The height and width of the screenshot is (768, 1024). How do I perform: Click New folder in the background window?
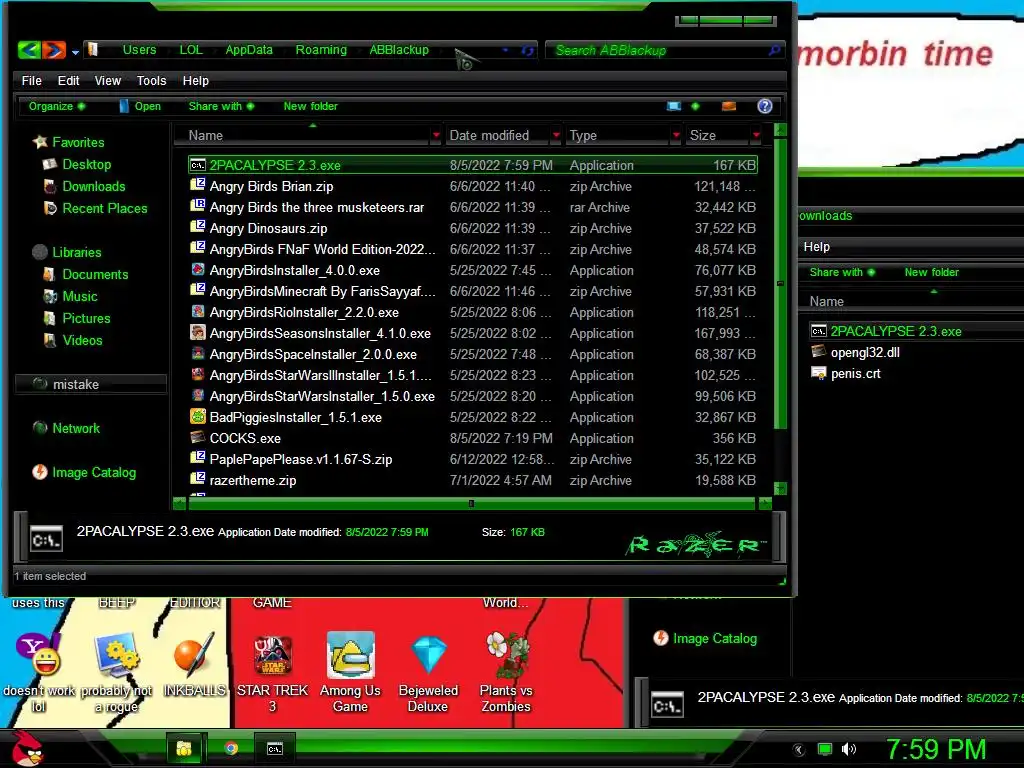(931, 272)
